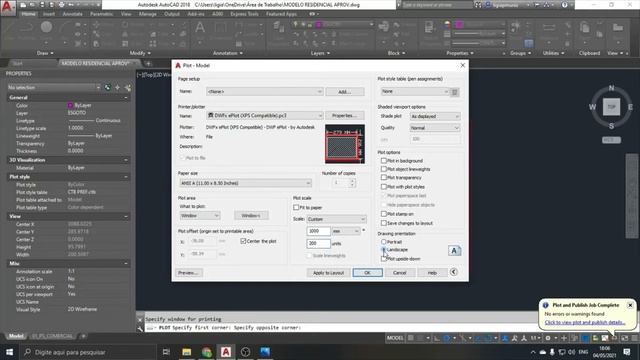This screenshot has width=640, height=360.
Task: Enable Plot stamp on checkbox
Action: 384,213
